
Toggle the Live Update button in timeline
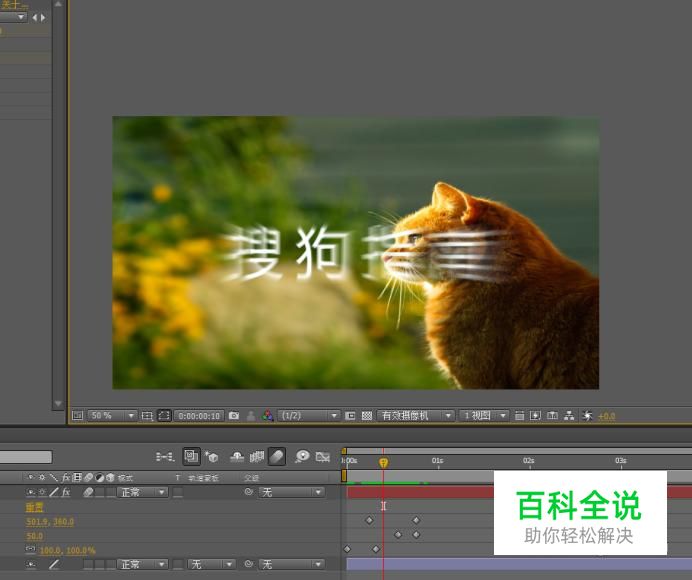pyautogui.click(x=192, y=456)
